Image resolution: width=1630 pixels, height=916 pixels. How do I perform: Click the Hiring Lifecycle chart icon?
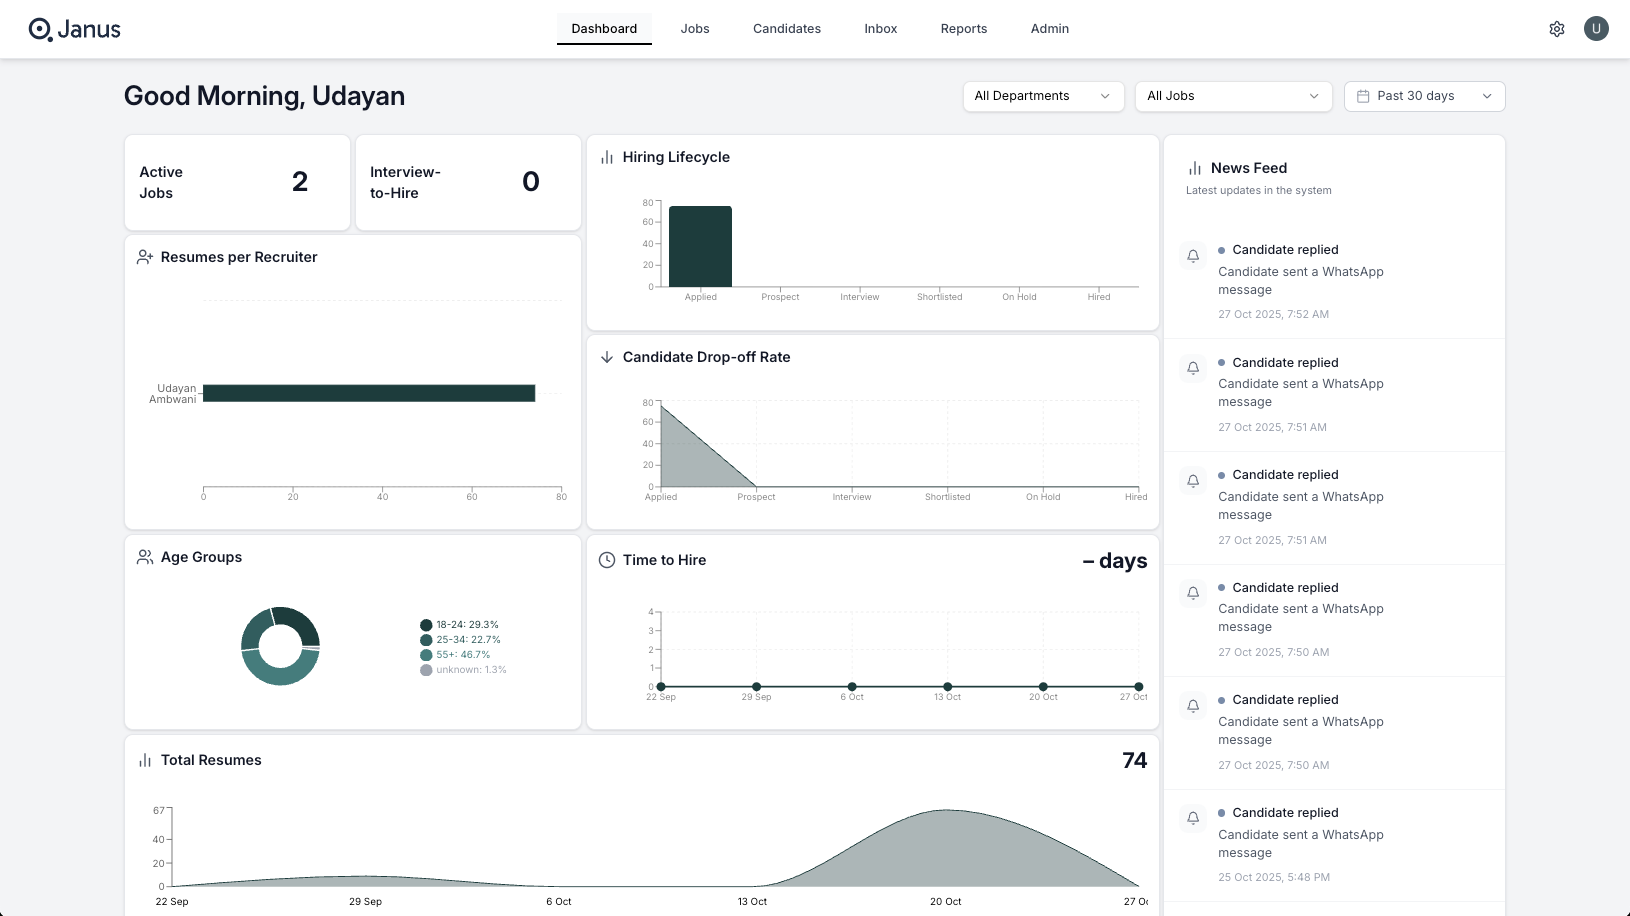[x=607, y=157]
